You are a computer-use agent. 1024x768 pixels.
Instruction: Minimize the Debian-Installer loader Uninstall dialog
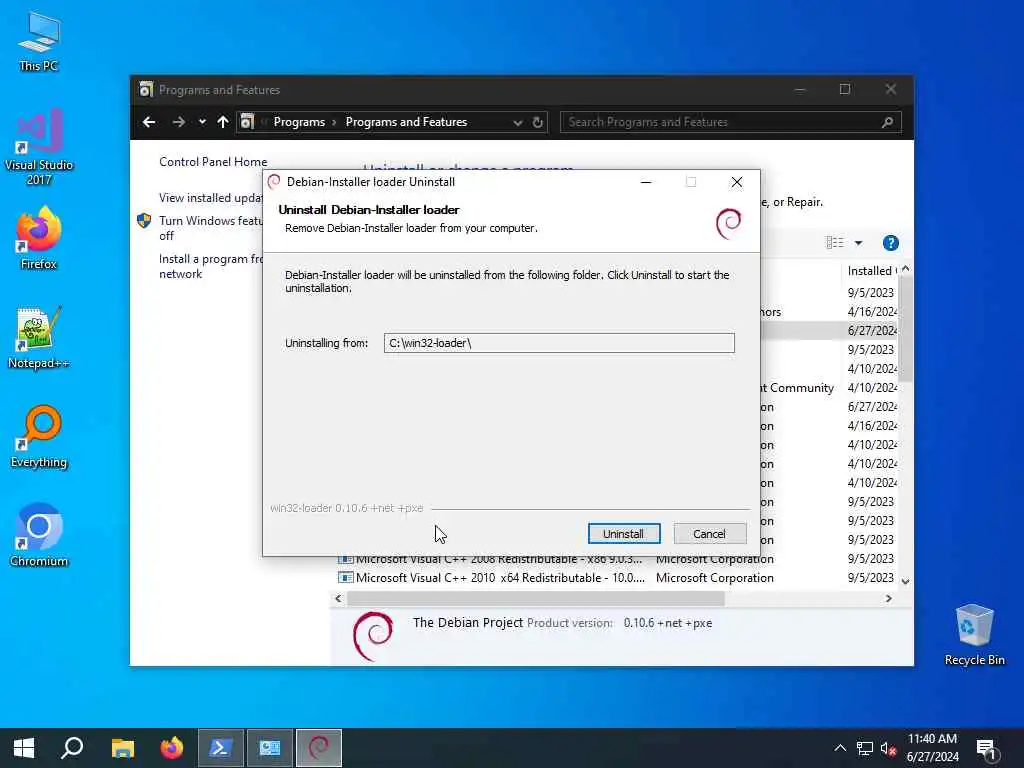click(646, 182)
